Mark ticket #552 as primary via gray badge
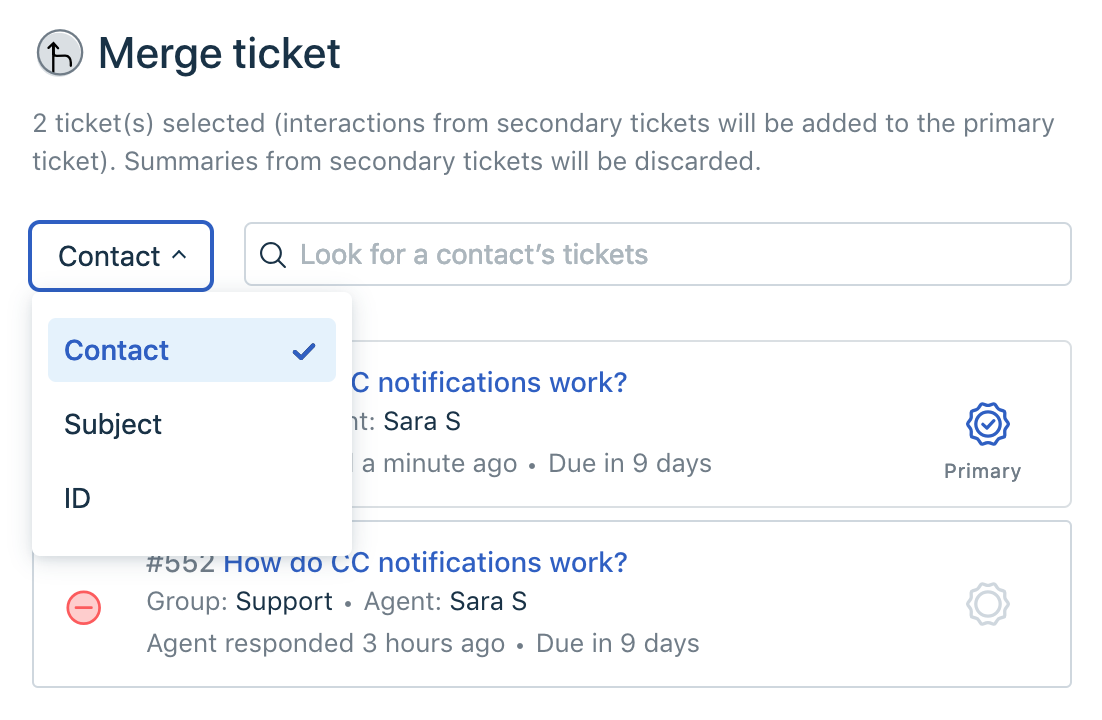1102x720 pixels. [987, 604]
